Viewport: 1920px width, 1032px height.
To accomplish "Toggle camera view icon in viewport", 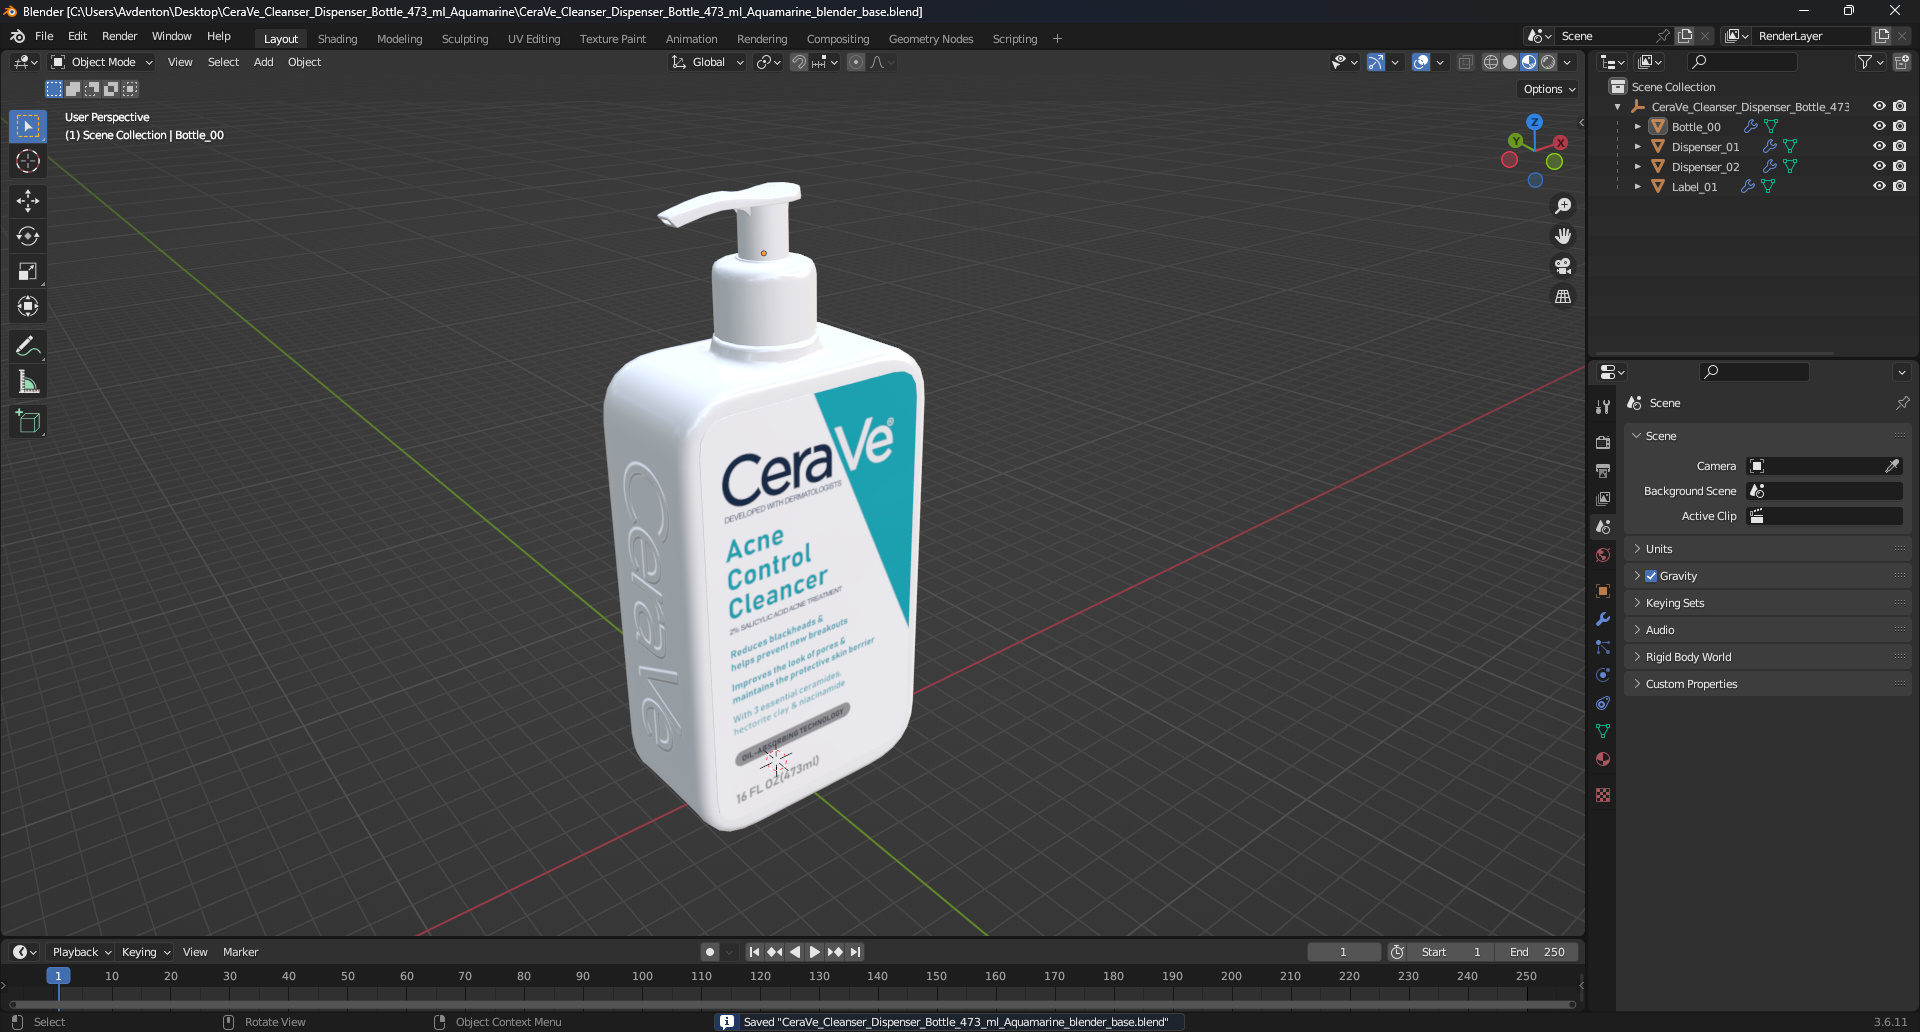I will 1563,266.
